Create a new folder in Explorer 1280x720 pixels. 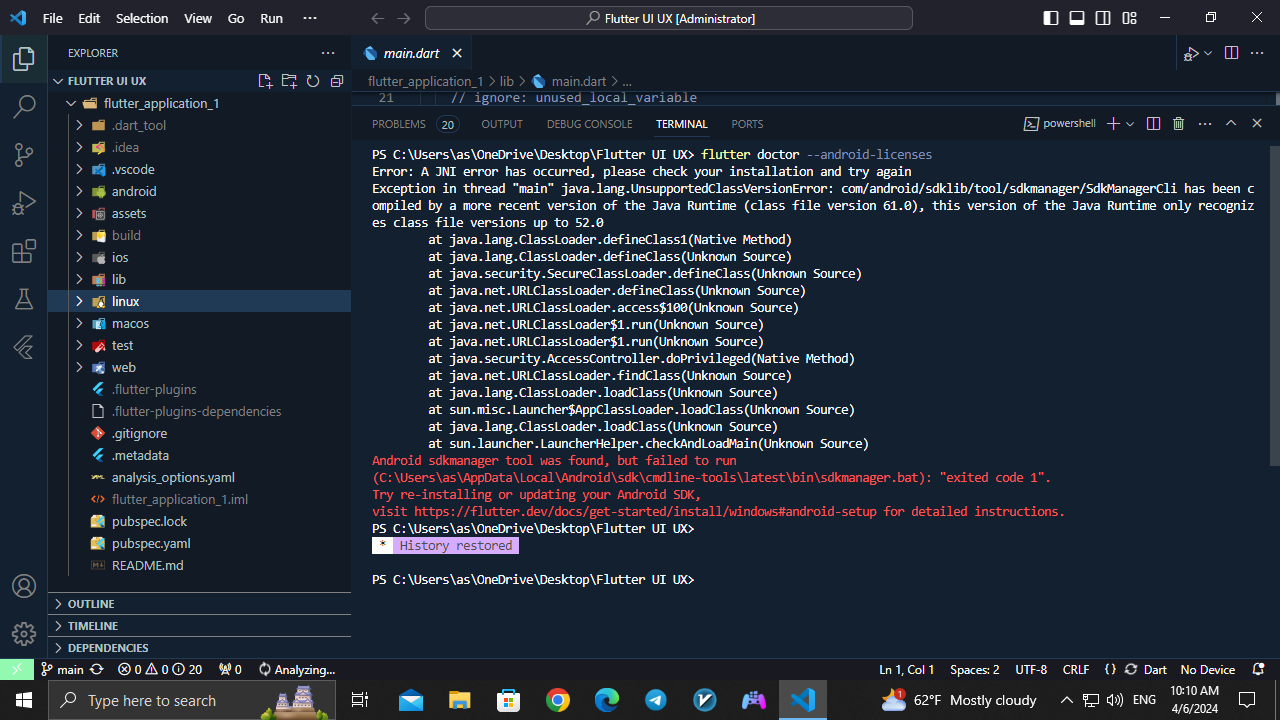(x=289, y=81)
